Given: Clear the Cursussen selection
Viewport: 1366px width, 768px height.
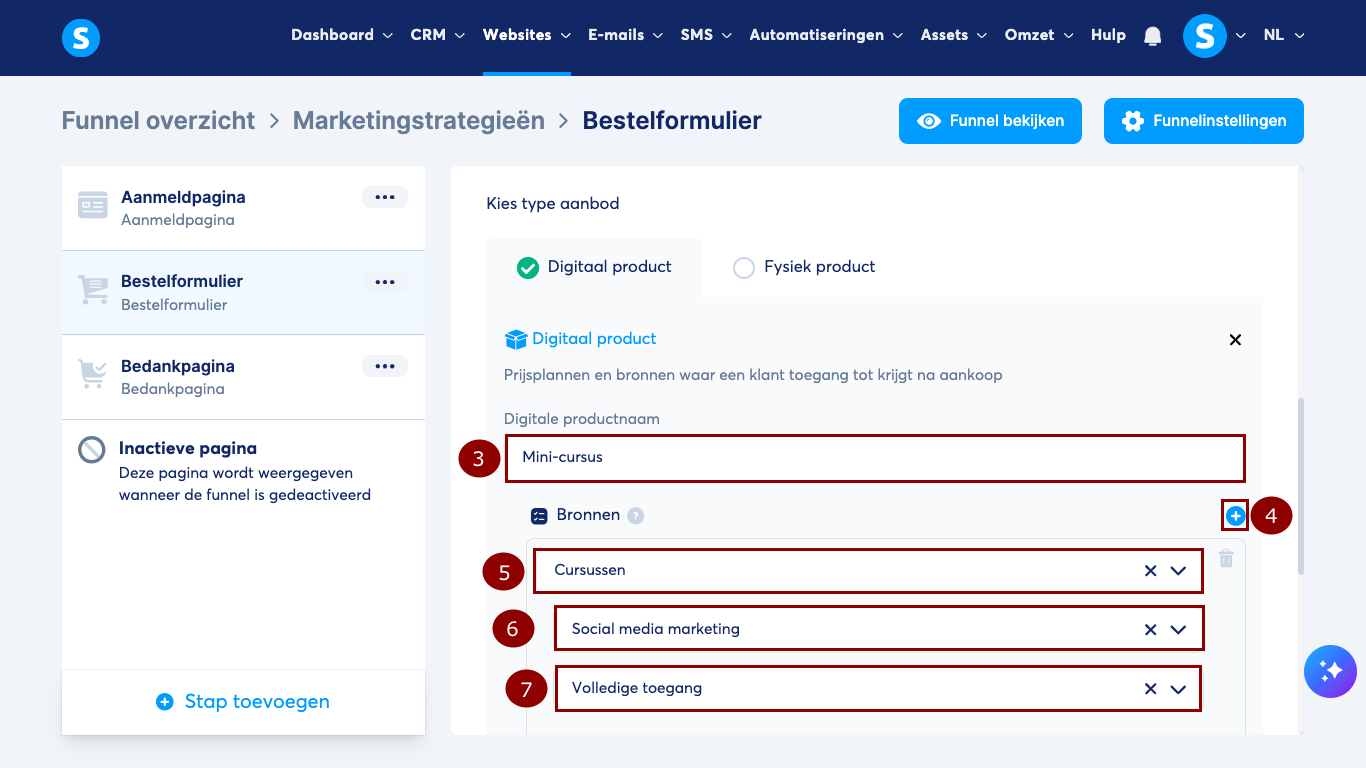Looking at the screenshot, I should (1150, 571).
